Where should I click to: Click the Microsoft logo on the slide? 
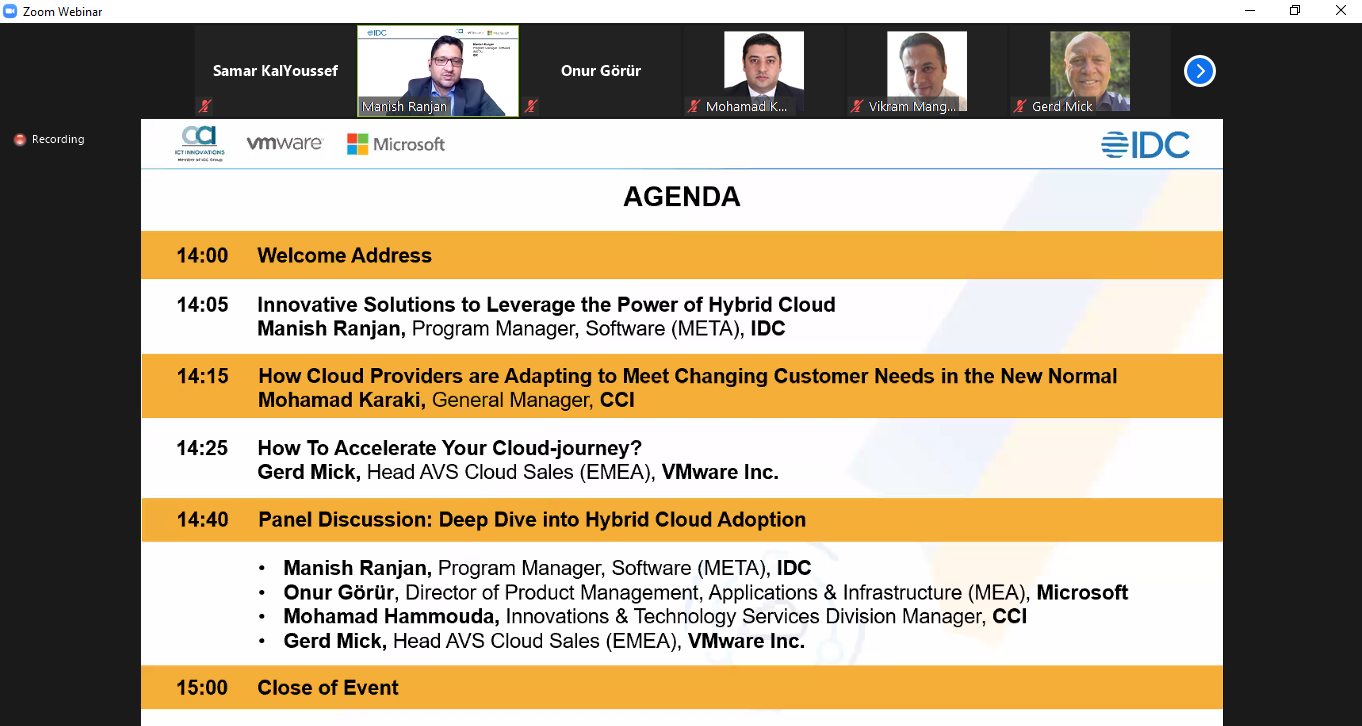(x=396, y=144)
